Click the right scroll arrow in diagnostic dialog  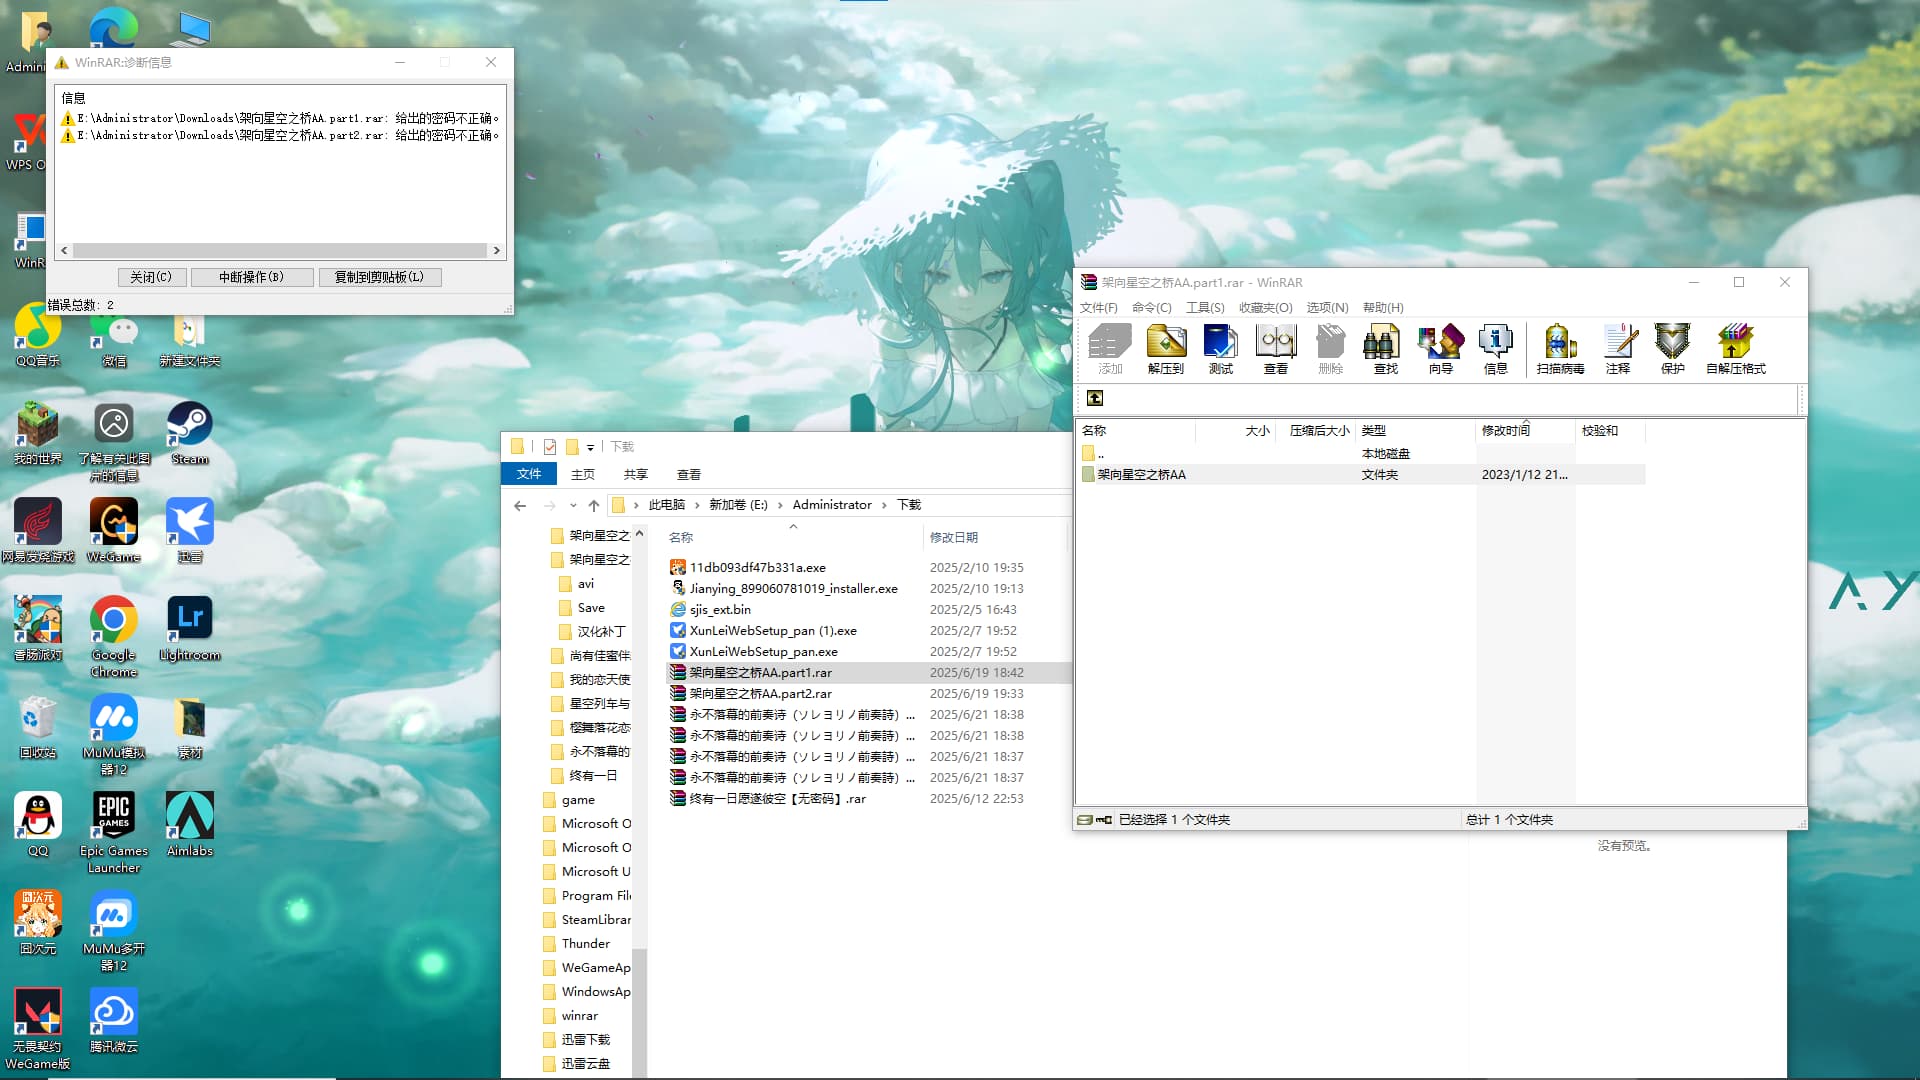point(497,251)
